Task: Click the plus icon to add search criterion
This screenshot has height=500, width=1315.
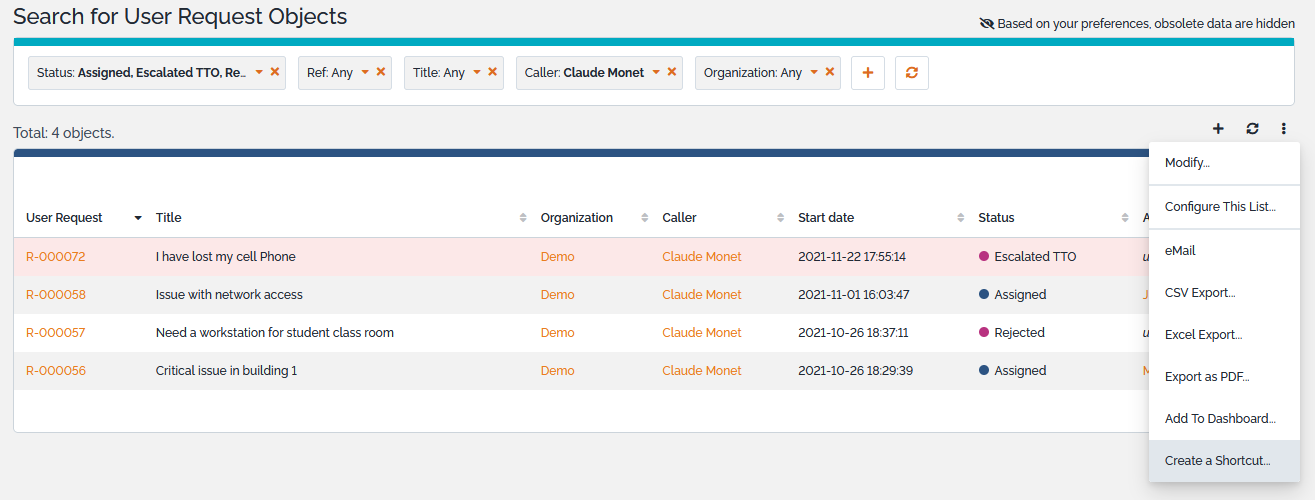Action: (x=867, y=73)
